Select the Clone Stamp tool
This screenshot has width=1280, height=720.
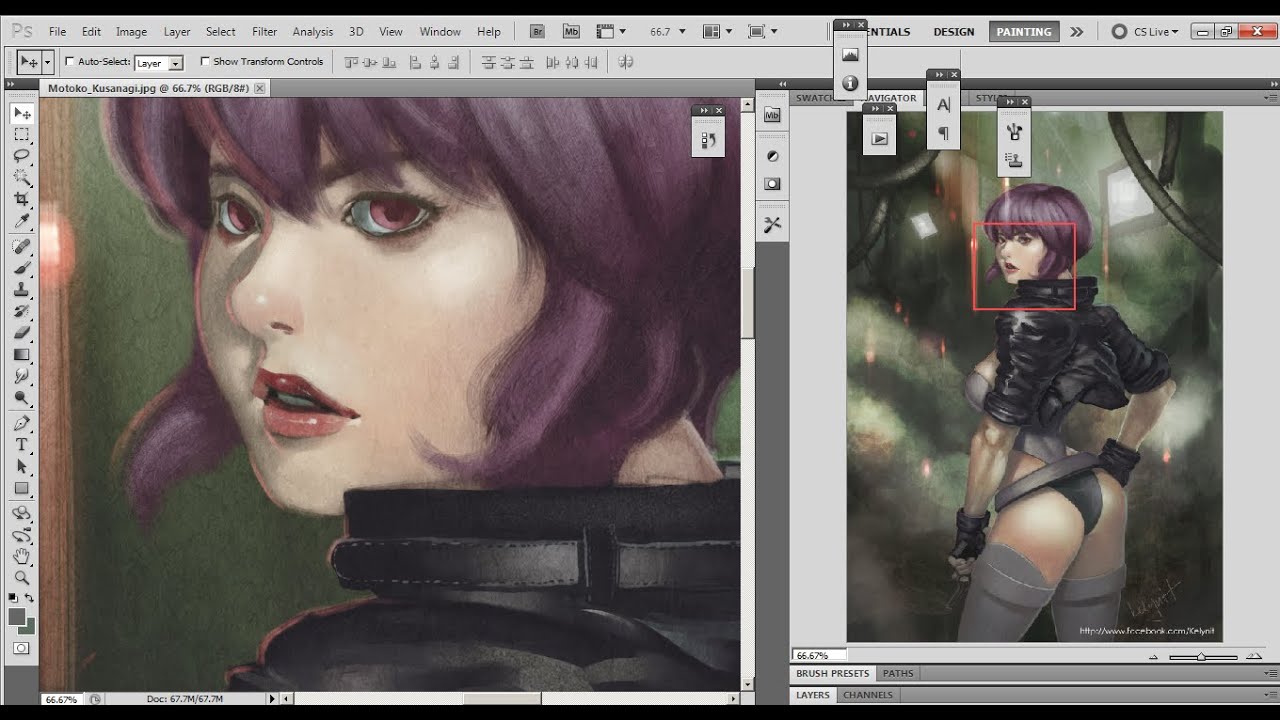21,290
